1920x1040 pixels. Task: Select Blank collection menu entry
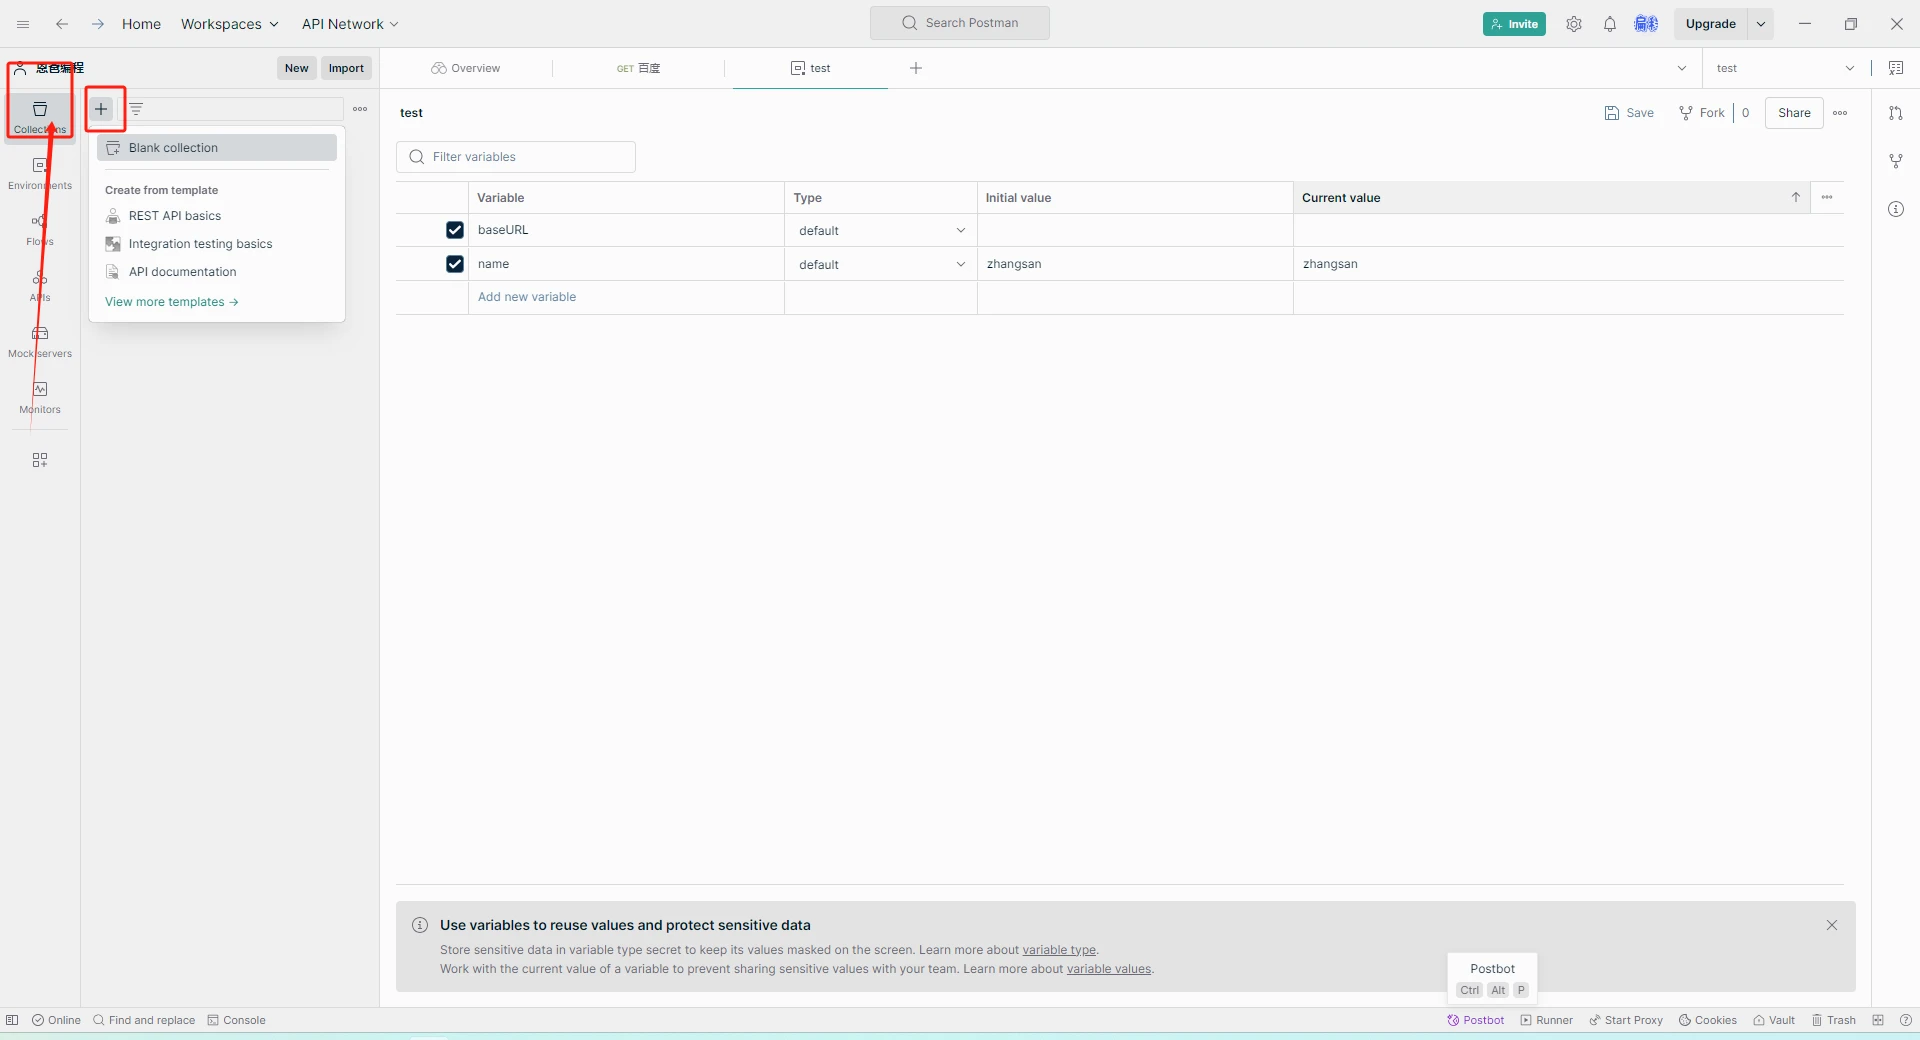tap(217, 148)
